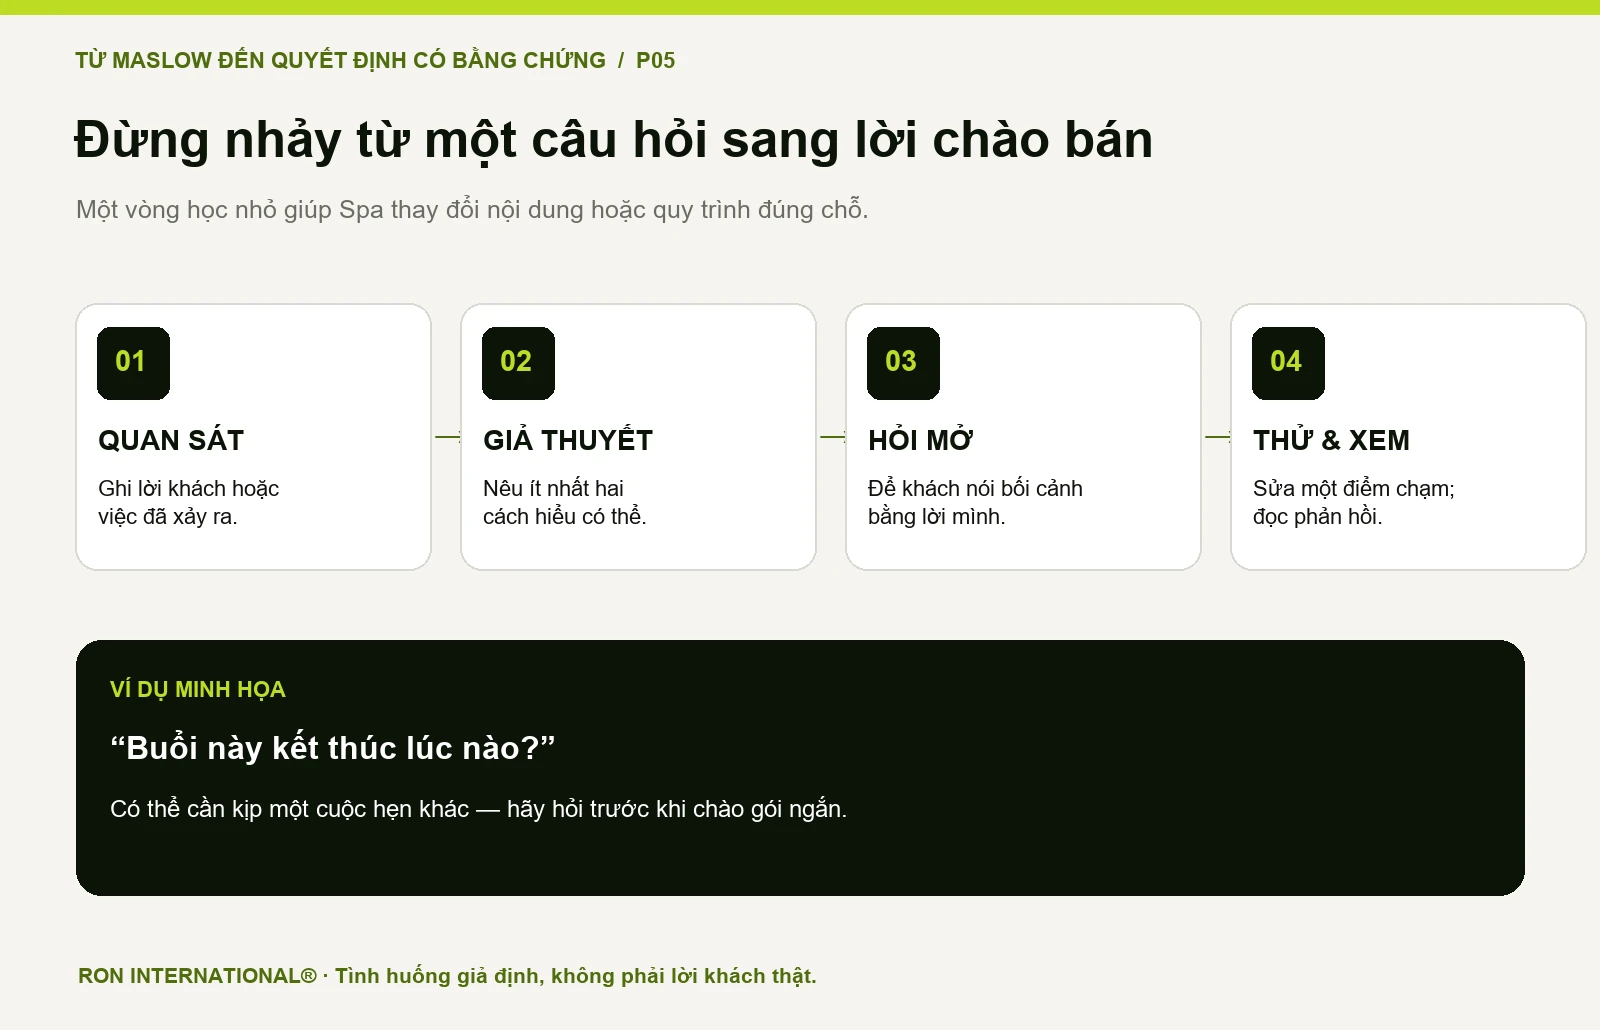Click the footer note "Tình huống giả định, không phải lời khách thật."
This screenshot has height=1030, width=1600.
[575, 976]
